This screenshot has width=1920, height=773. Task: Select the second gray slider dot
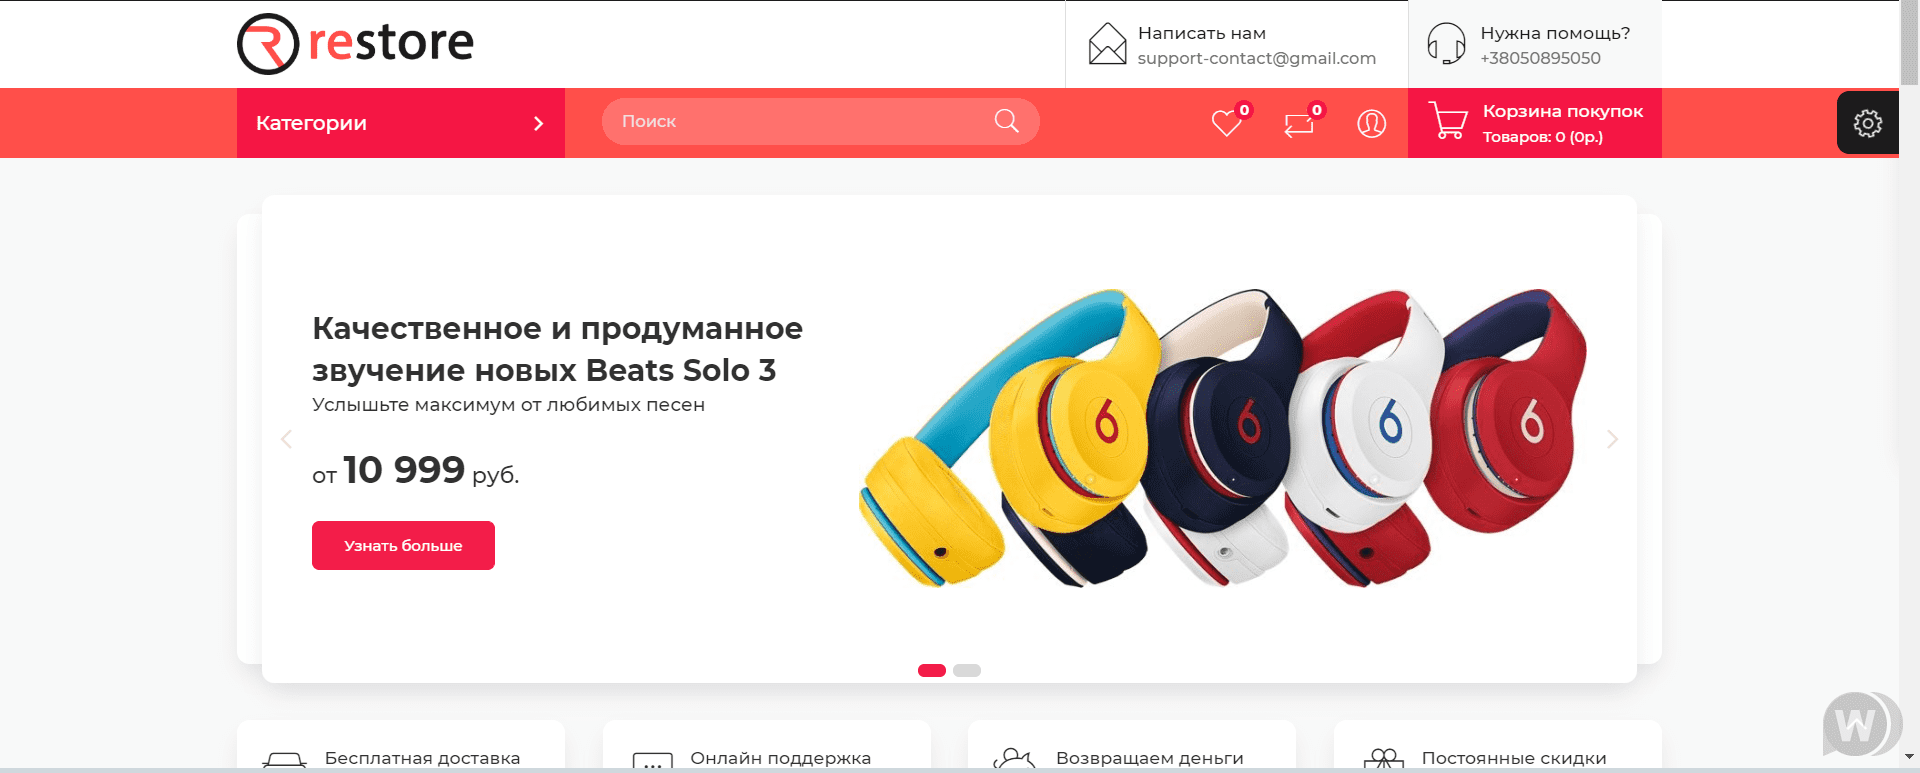(967, 670)
